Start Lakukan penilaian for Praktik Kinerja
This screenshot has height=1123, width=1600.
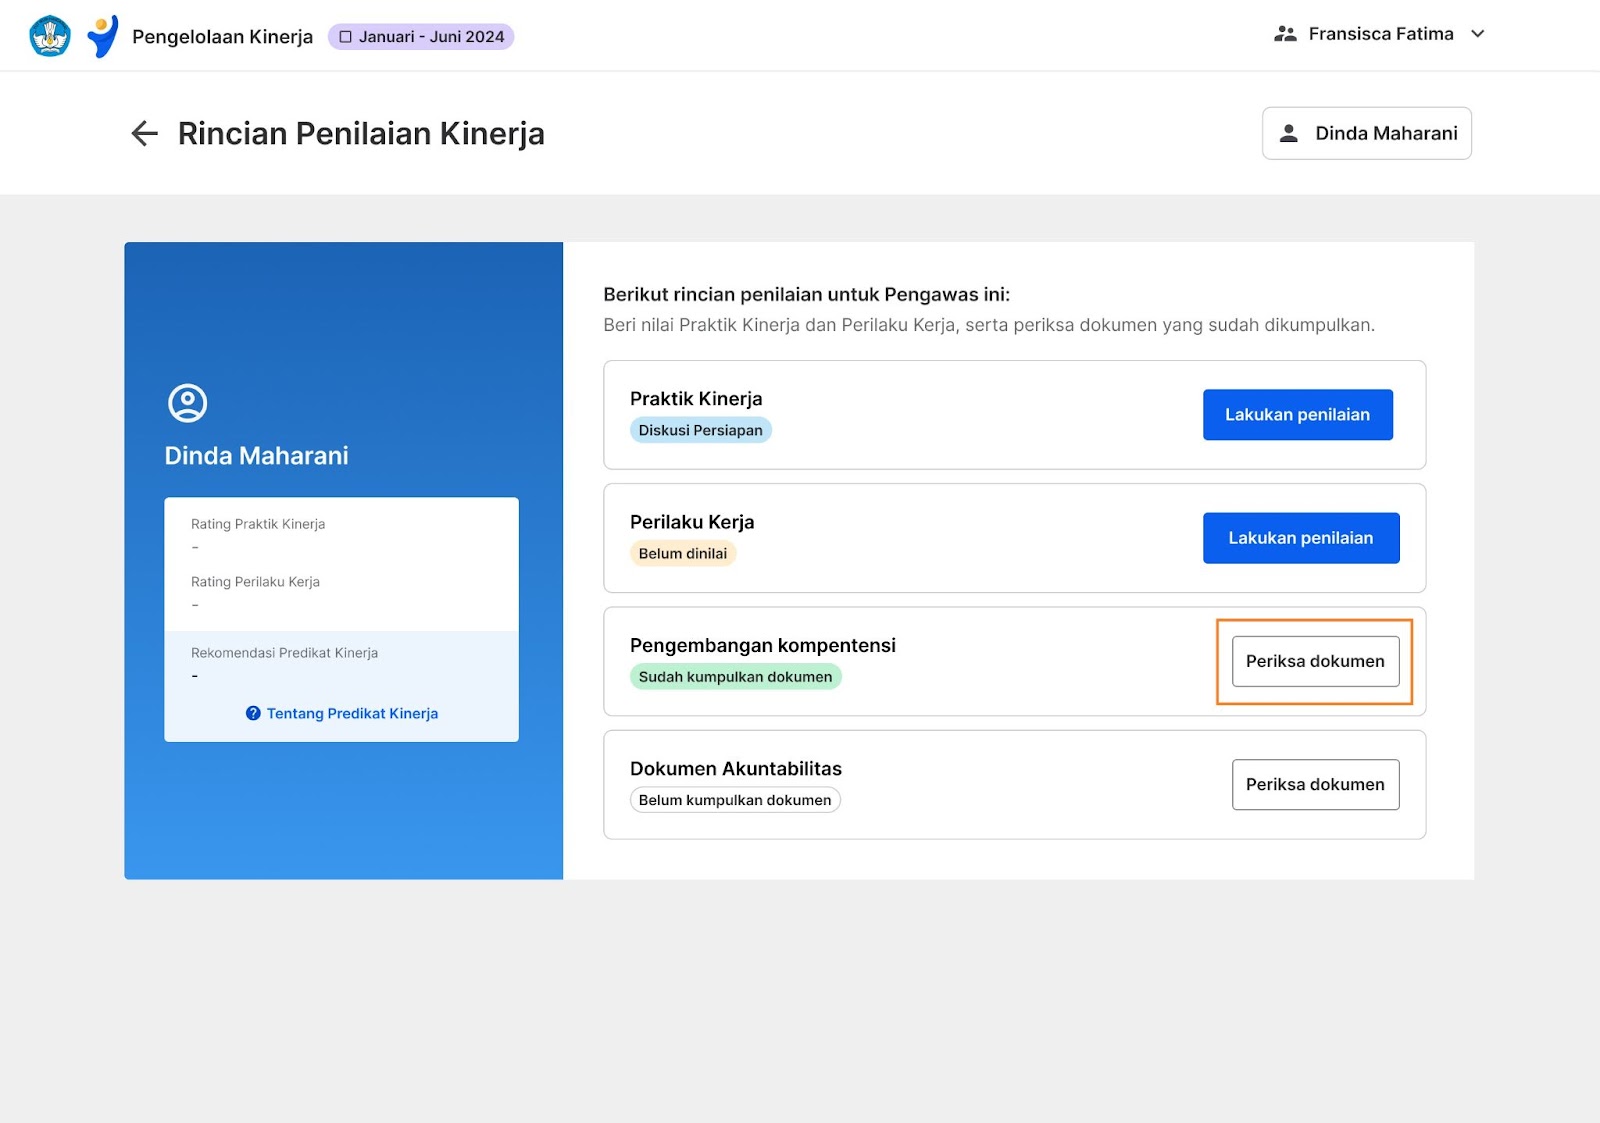tap(1297, 415)
